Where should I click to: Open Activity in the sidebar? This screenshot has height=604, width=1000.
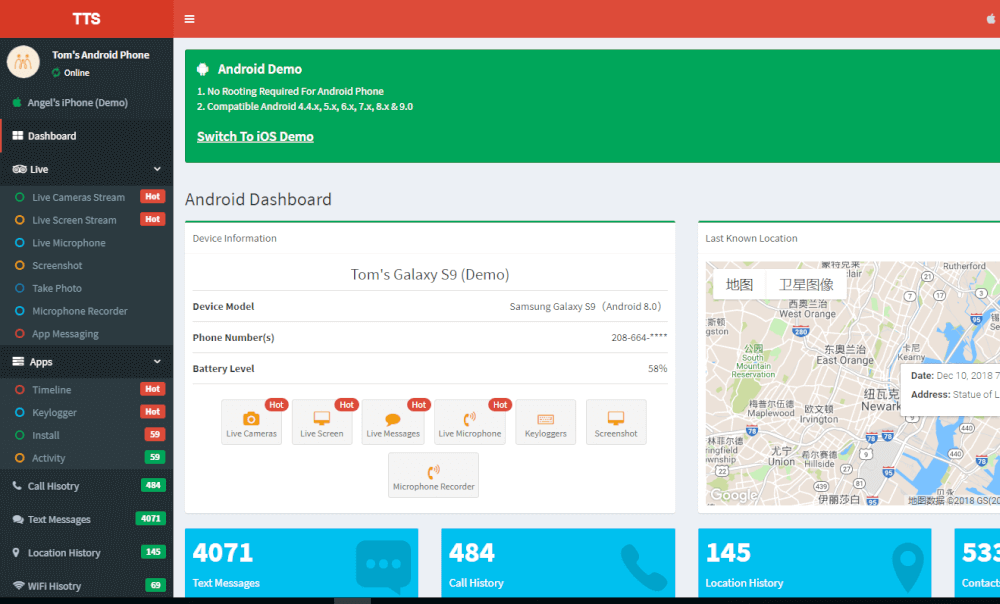pos(87,458)
